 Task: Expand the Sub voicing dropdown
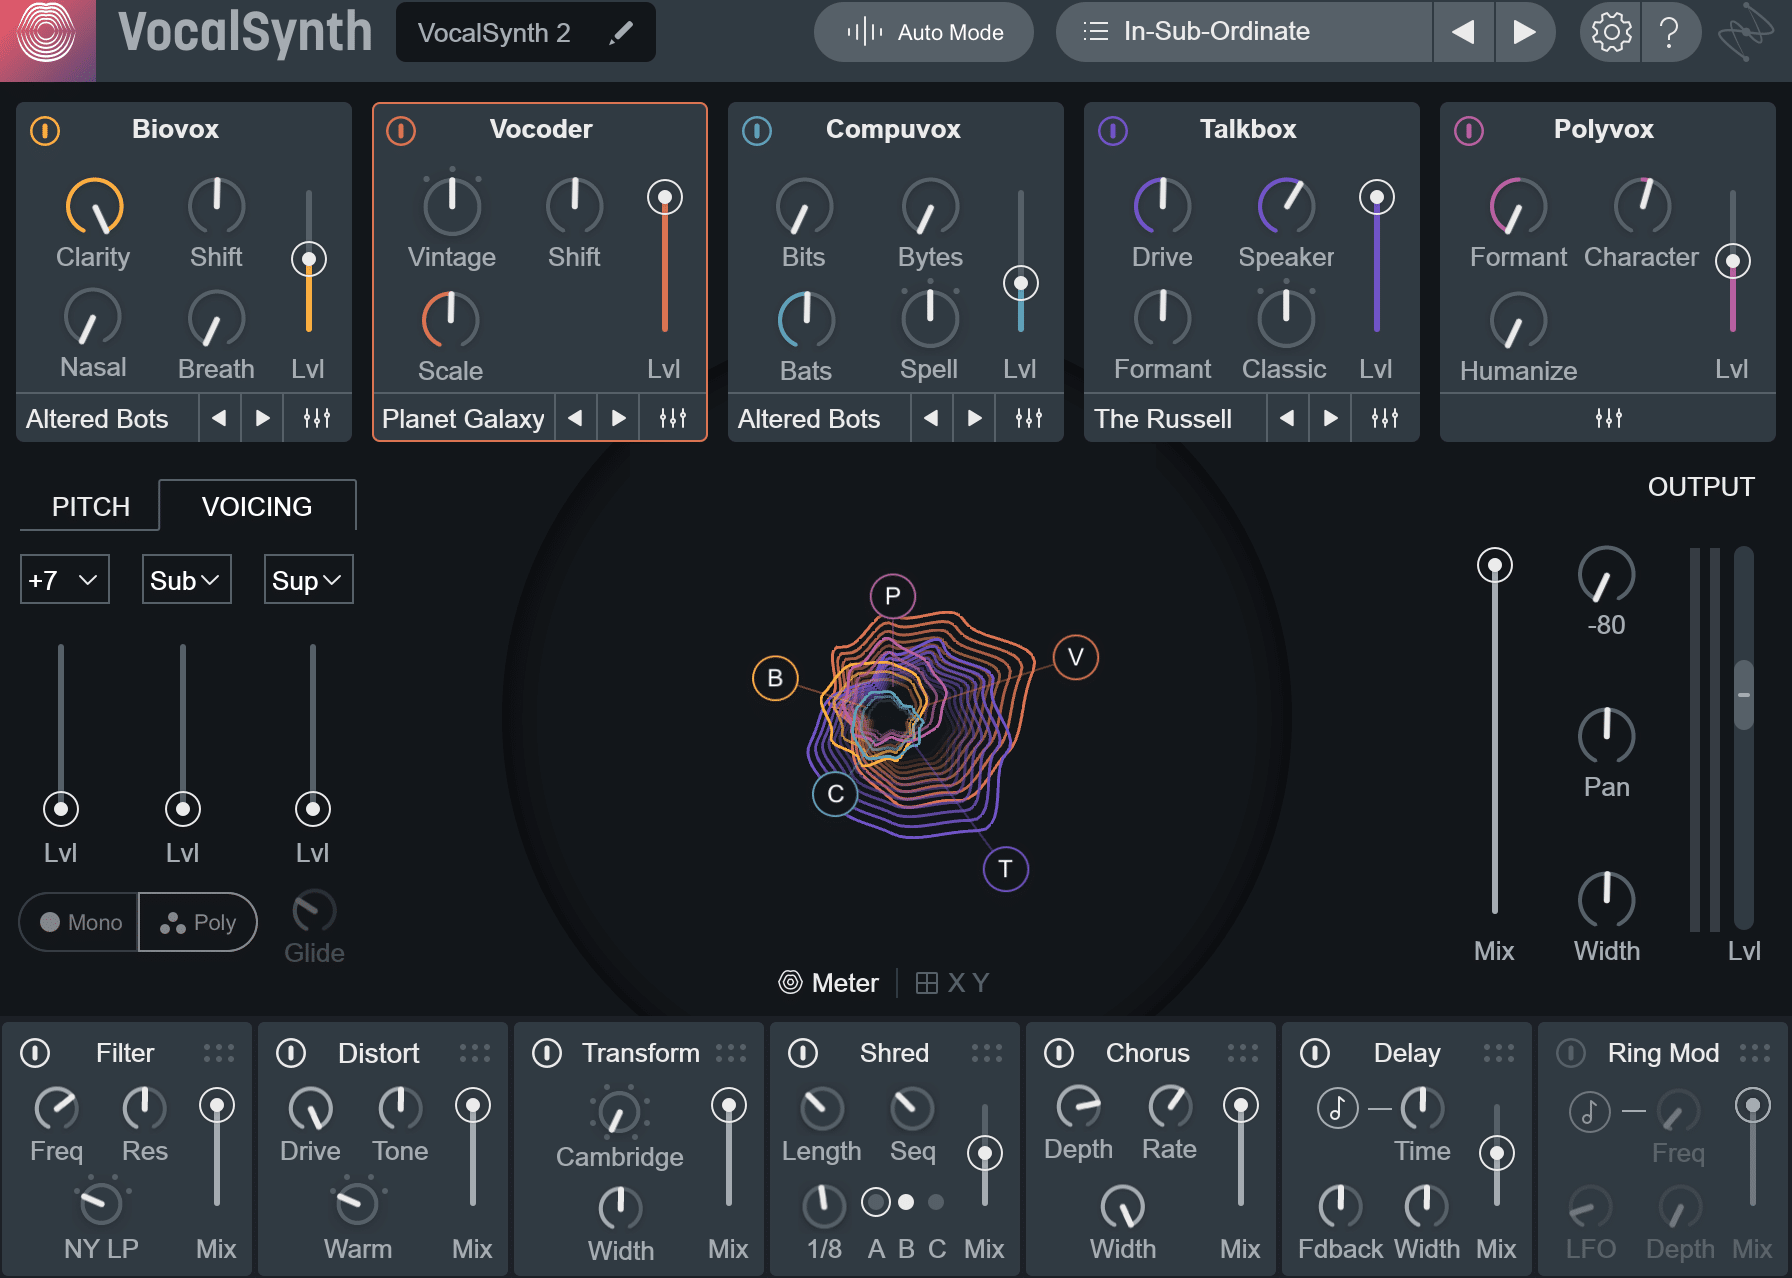pyautogui.click(x=185, y=579)
